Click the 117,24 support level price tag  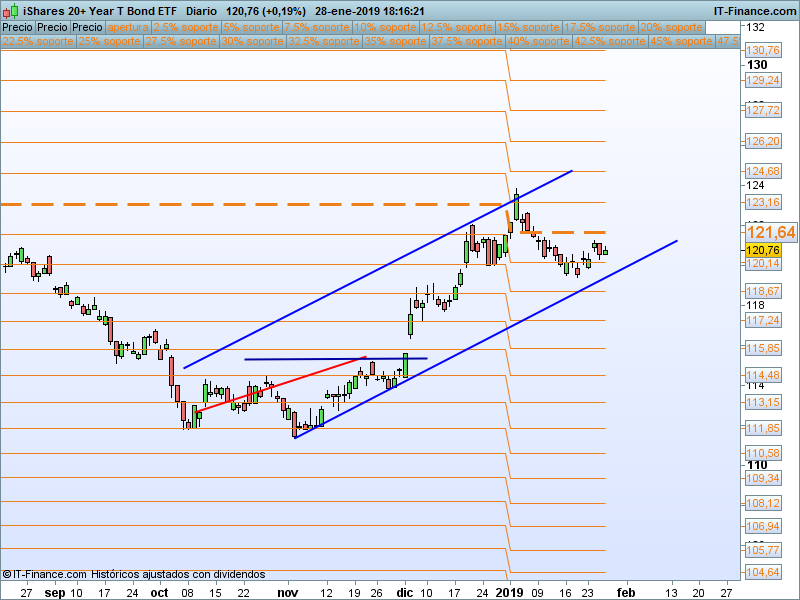click(x=763, y=320)
